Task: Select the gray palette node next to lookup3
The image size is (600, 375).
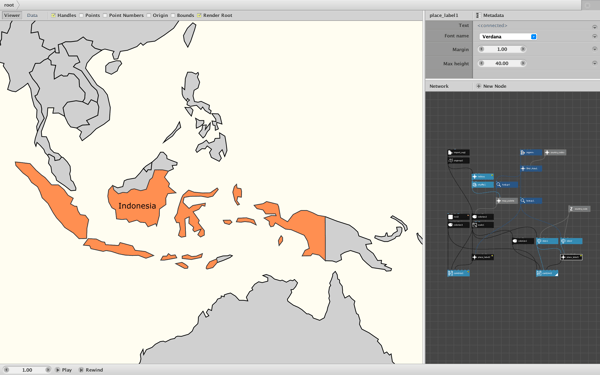Action: (x=507, y=201)
